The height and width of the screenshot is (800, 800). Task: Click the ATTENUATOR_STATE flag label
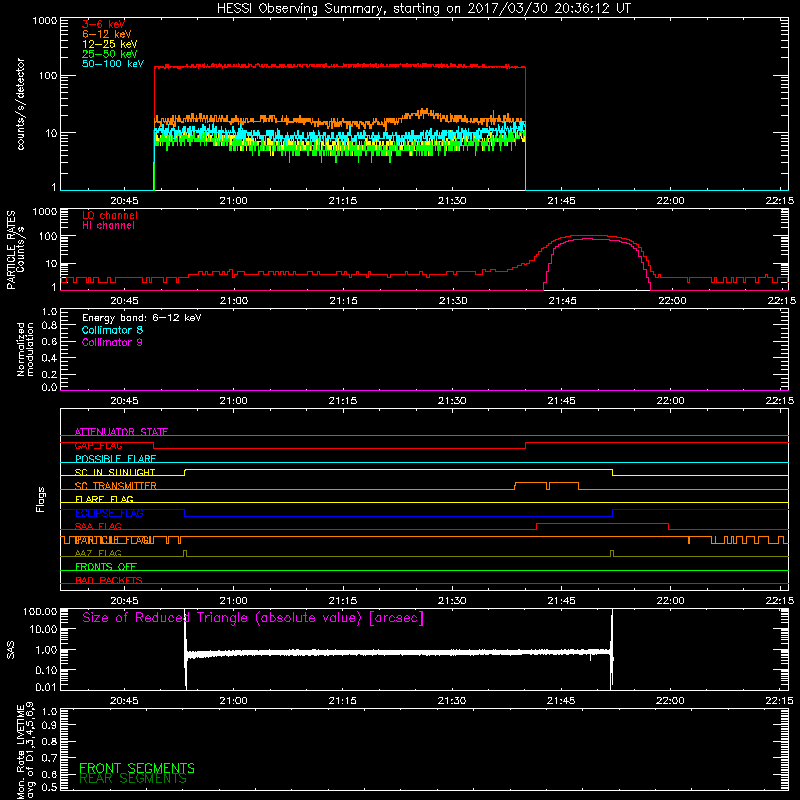coord(121,432)
